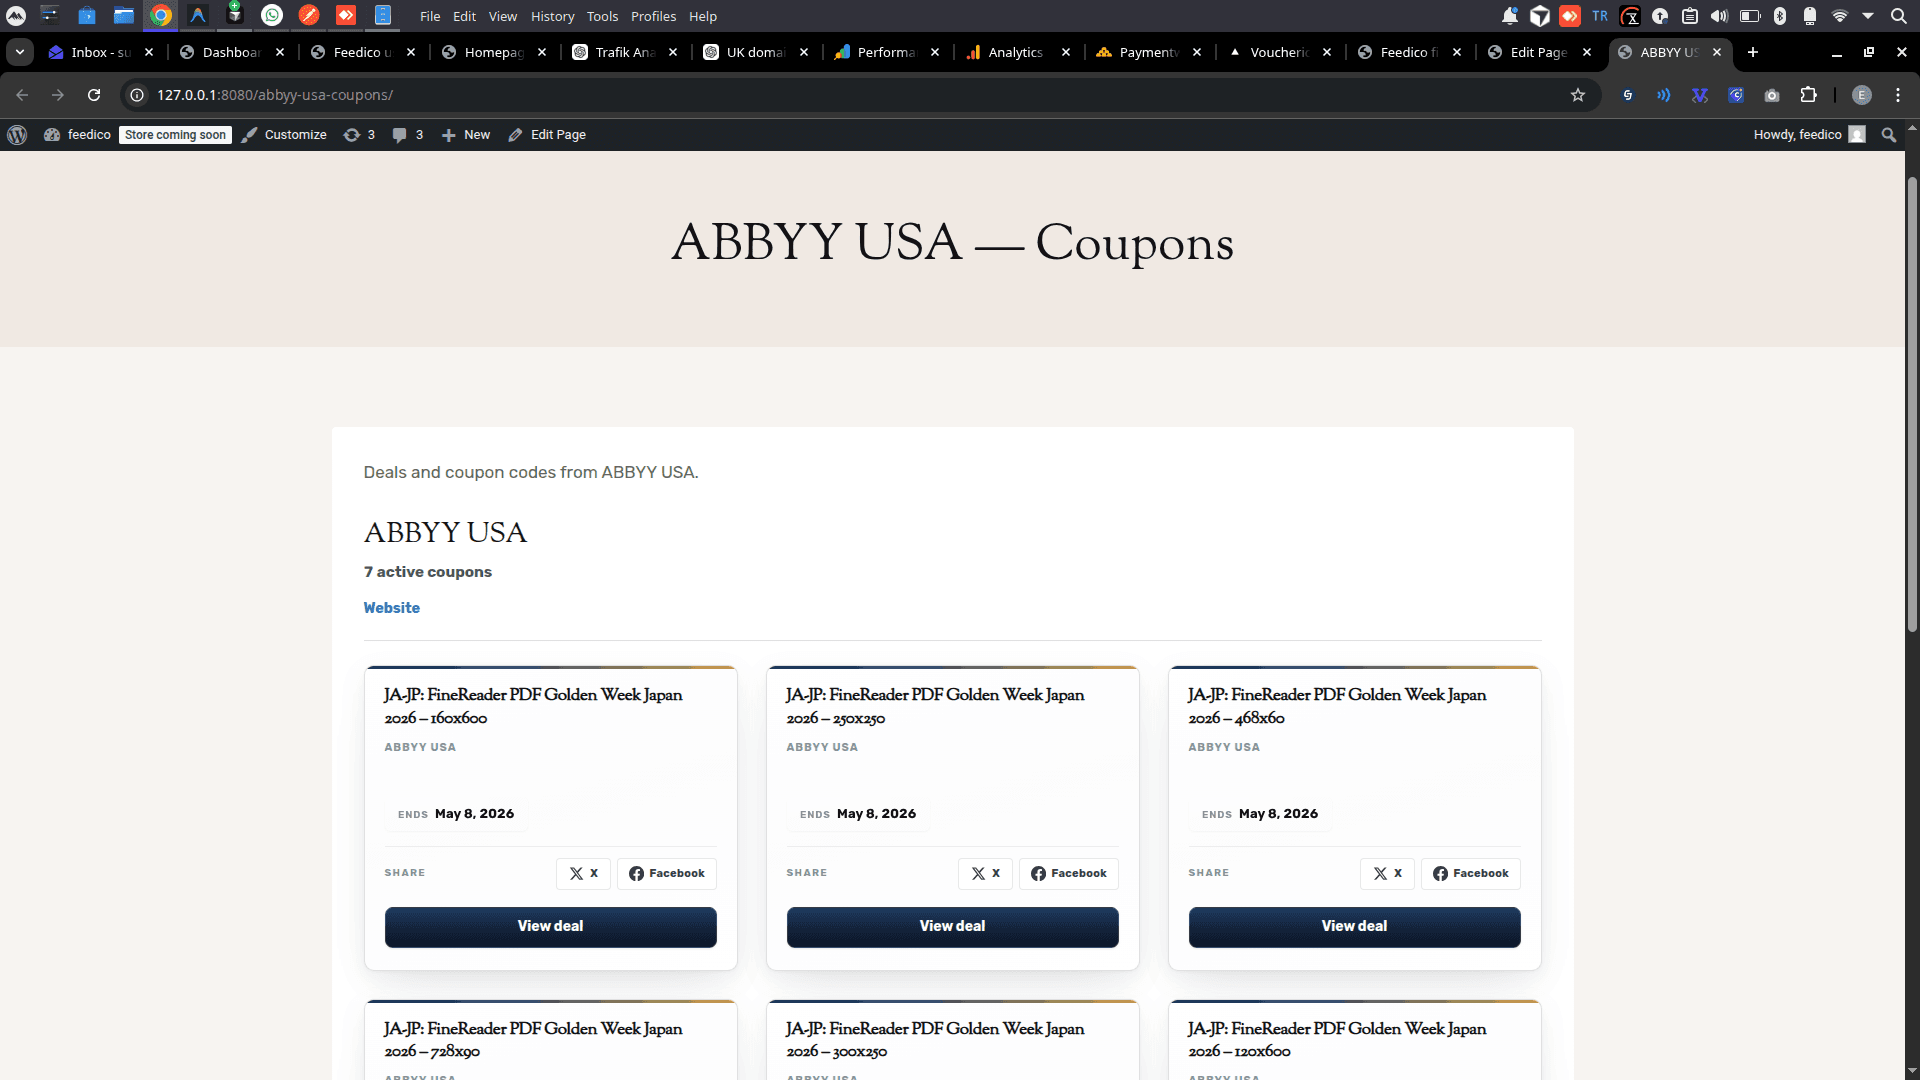Open the browser three-dot menu

pyautogui.click(x=1898, y=95)
